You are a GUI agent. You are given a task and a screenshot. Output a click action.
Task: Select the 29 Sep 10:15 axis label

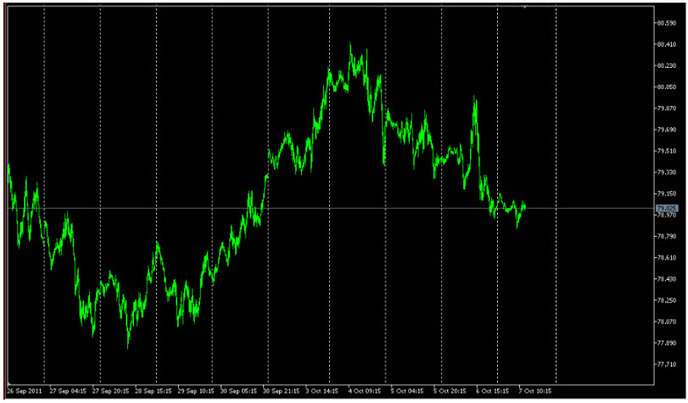coord(196,391)
